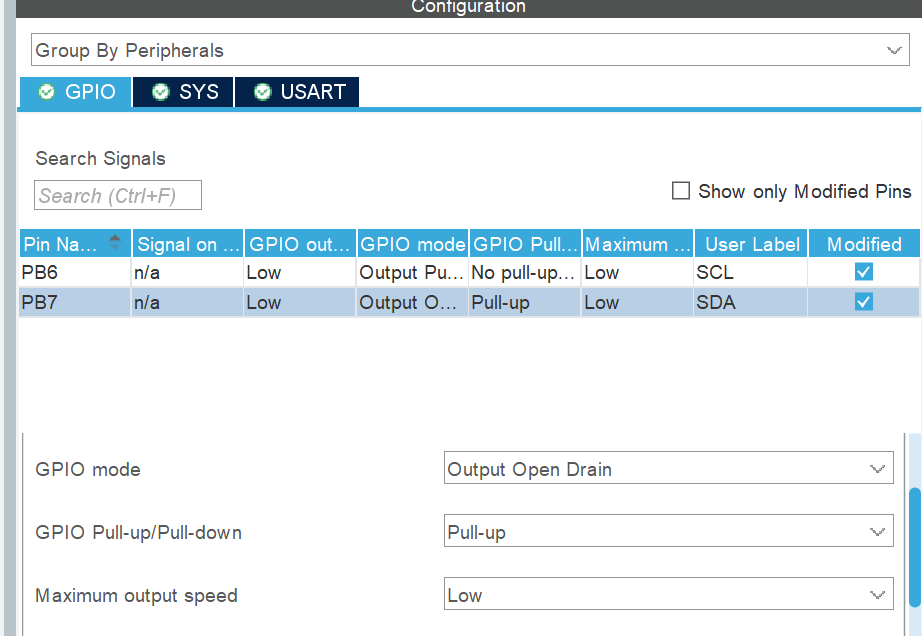The width and height of the screenshot is (922, 636).
Task: Switch to the USART tab
Action: 298,92
